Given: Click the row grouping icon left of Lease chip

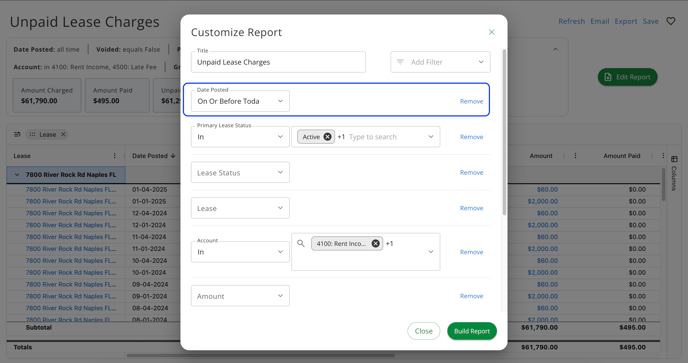Looking at the screenshot, I should (x=17, y=134).
